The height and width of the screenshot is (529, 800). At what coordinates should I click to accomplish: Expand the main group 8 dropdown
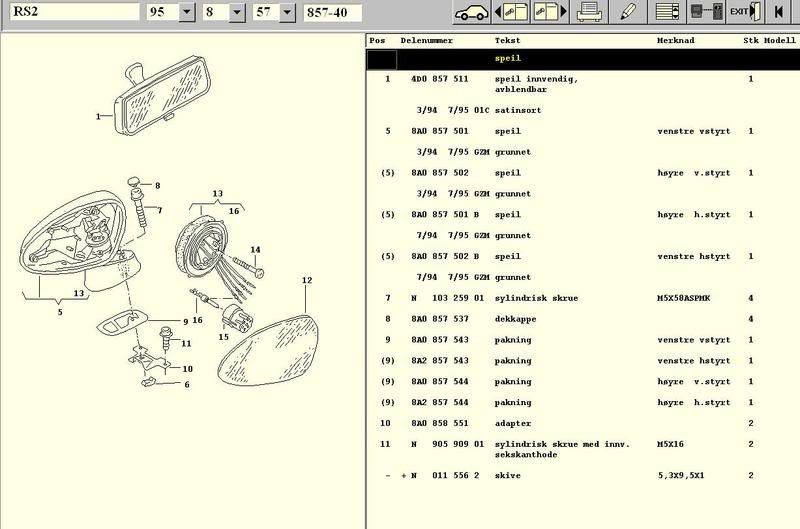(x=236, y=13)
